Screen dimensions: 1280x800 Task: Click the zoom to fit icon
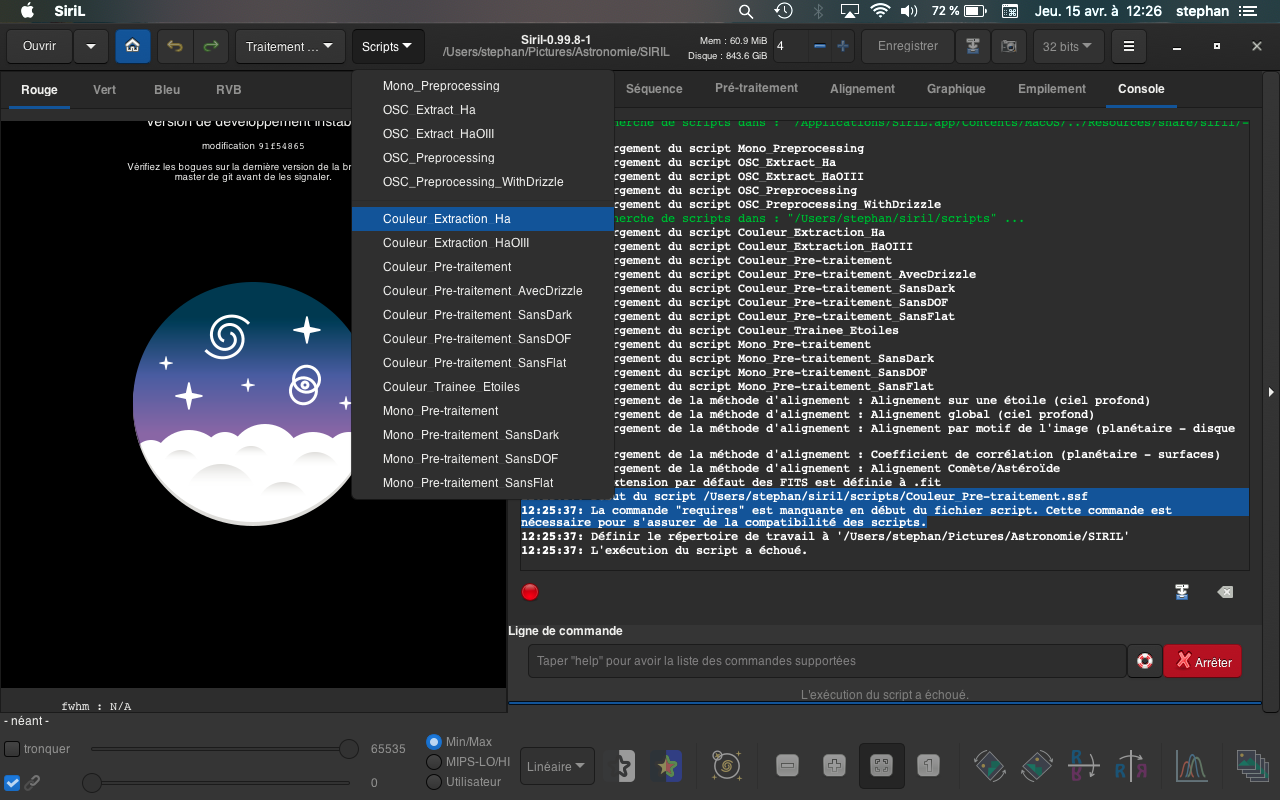coord(881,766)
